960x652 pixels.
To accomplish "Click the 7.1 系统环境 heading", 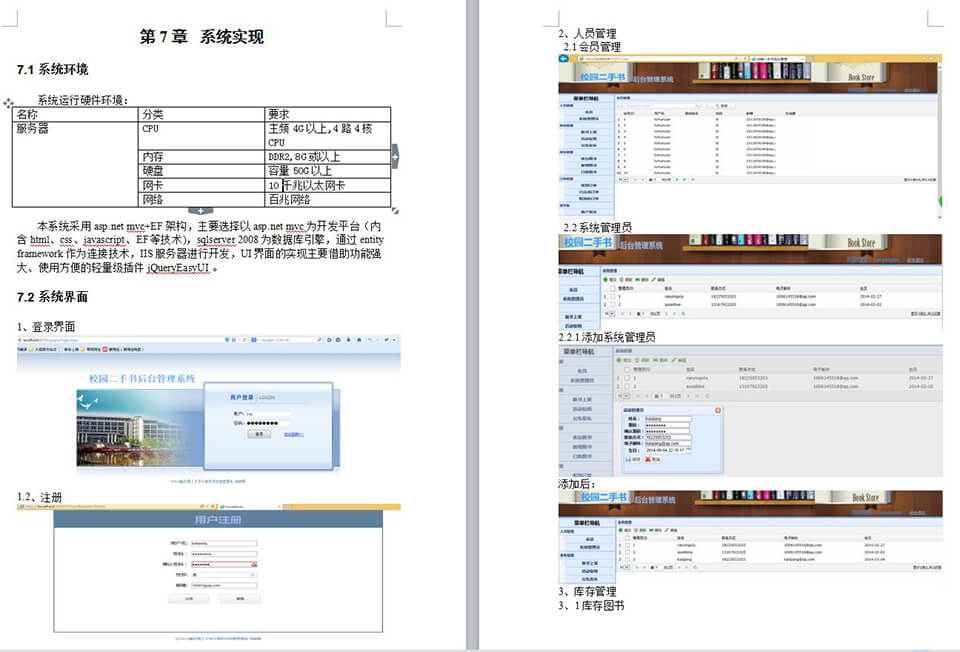I will [53, 70].
